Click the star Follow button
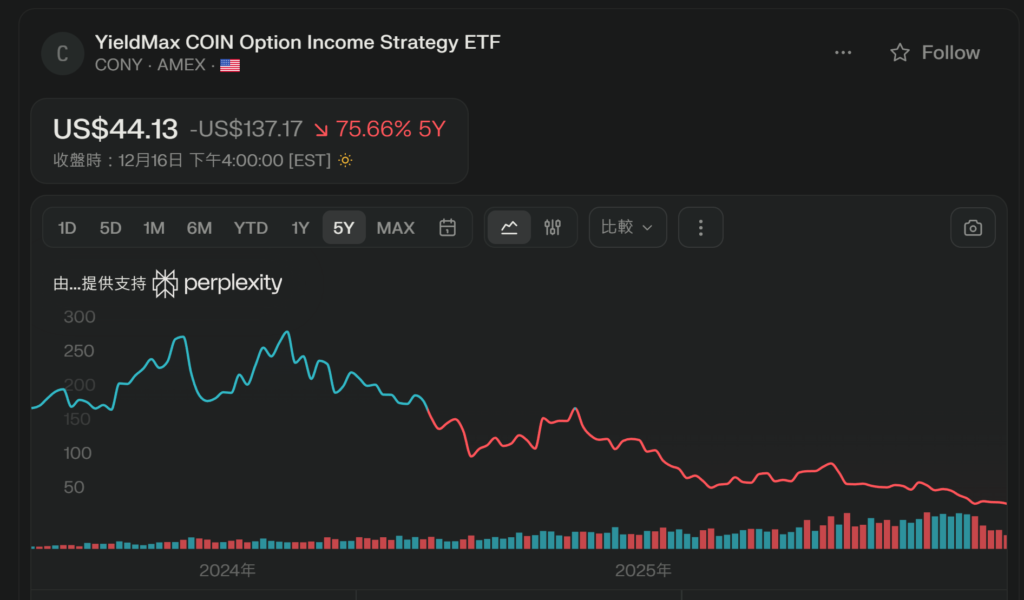The image size is (1024, 600). [x=935, y=53]
